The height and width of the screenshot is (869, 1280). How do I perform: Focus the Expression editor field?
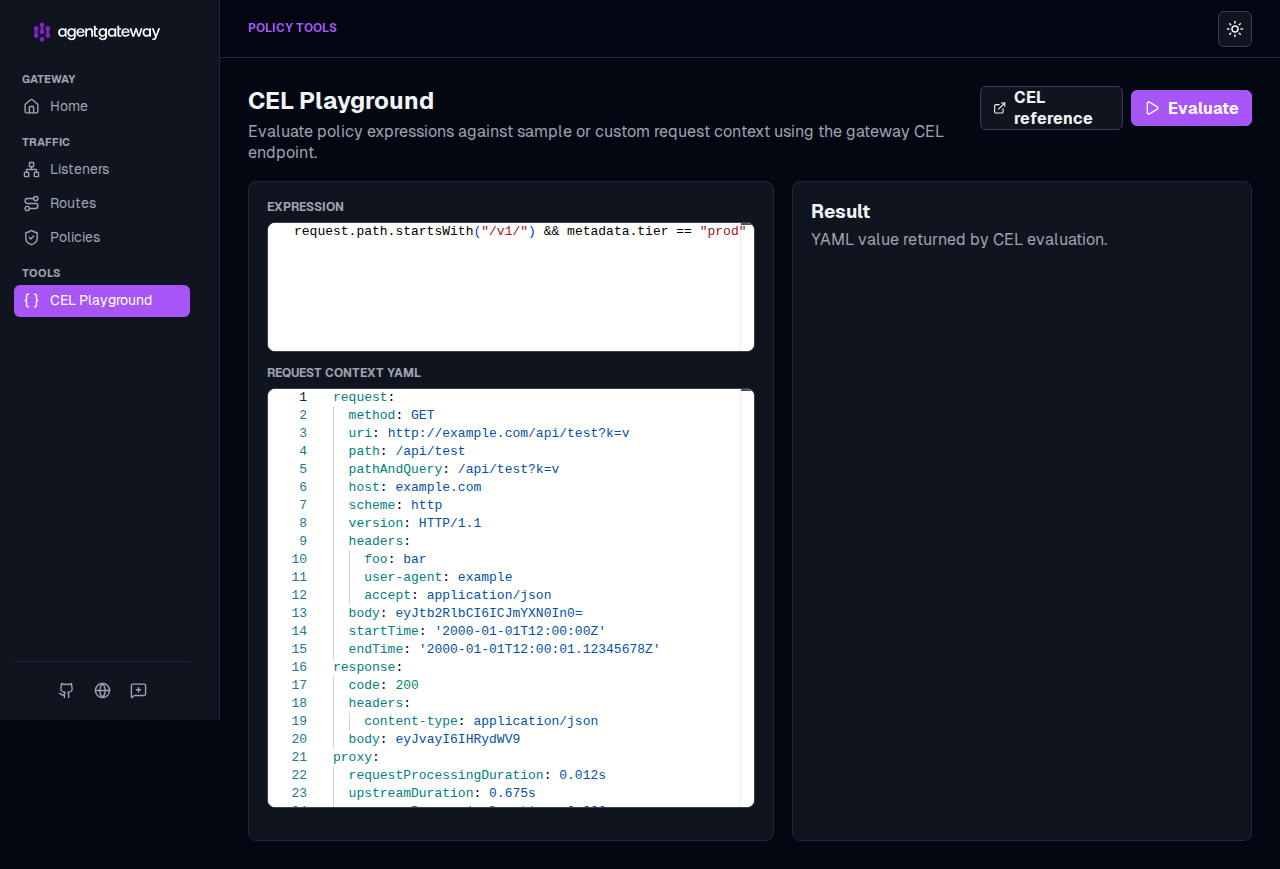[x=511, y=287]
